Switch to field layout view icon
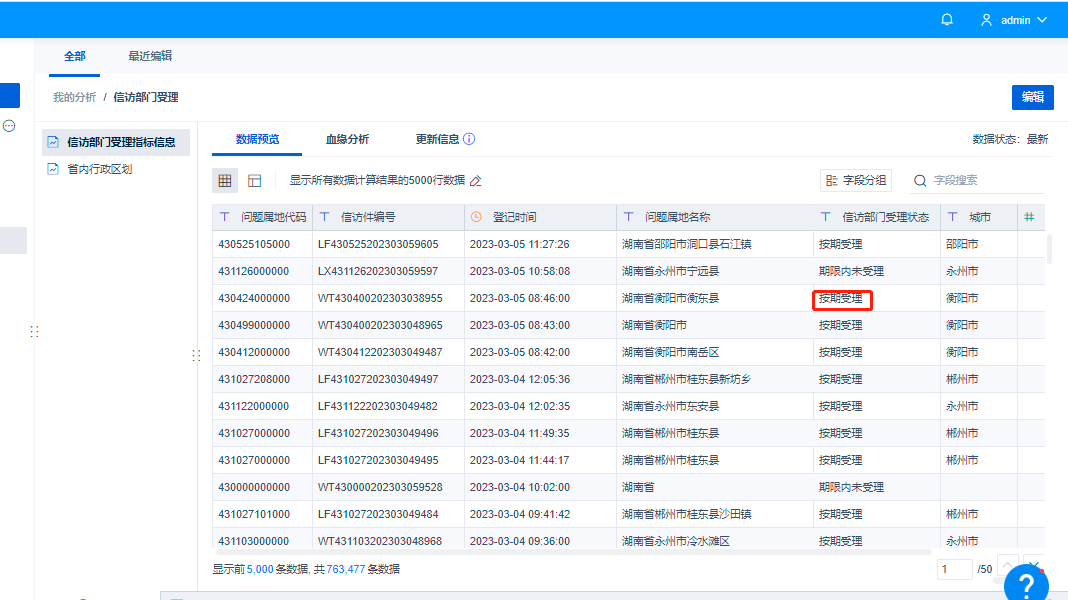Viewport: 1068px width, 600px height. point(255,180)
